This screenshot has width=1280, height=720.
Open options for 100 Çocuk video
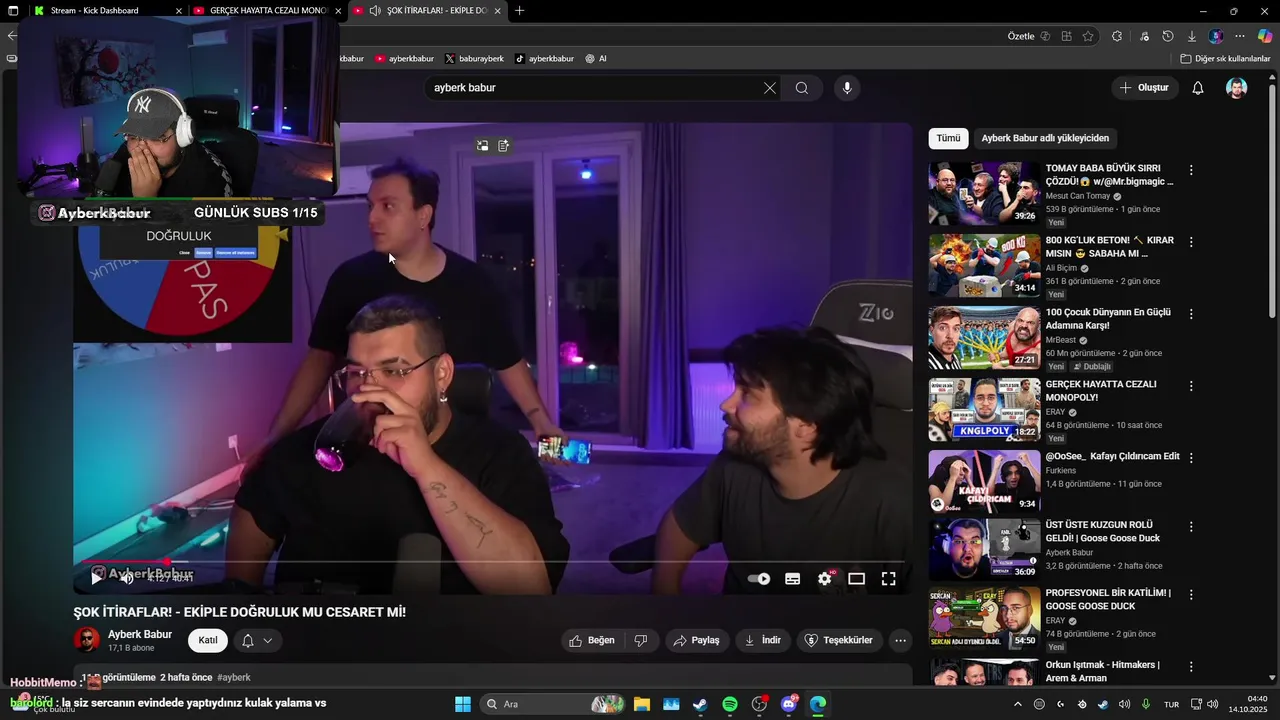1191,314
